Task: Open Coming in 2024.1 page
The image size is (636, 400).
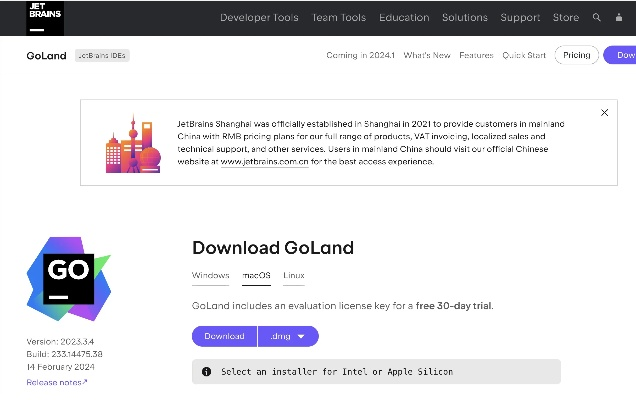Action: click(360, 55)
